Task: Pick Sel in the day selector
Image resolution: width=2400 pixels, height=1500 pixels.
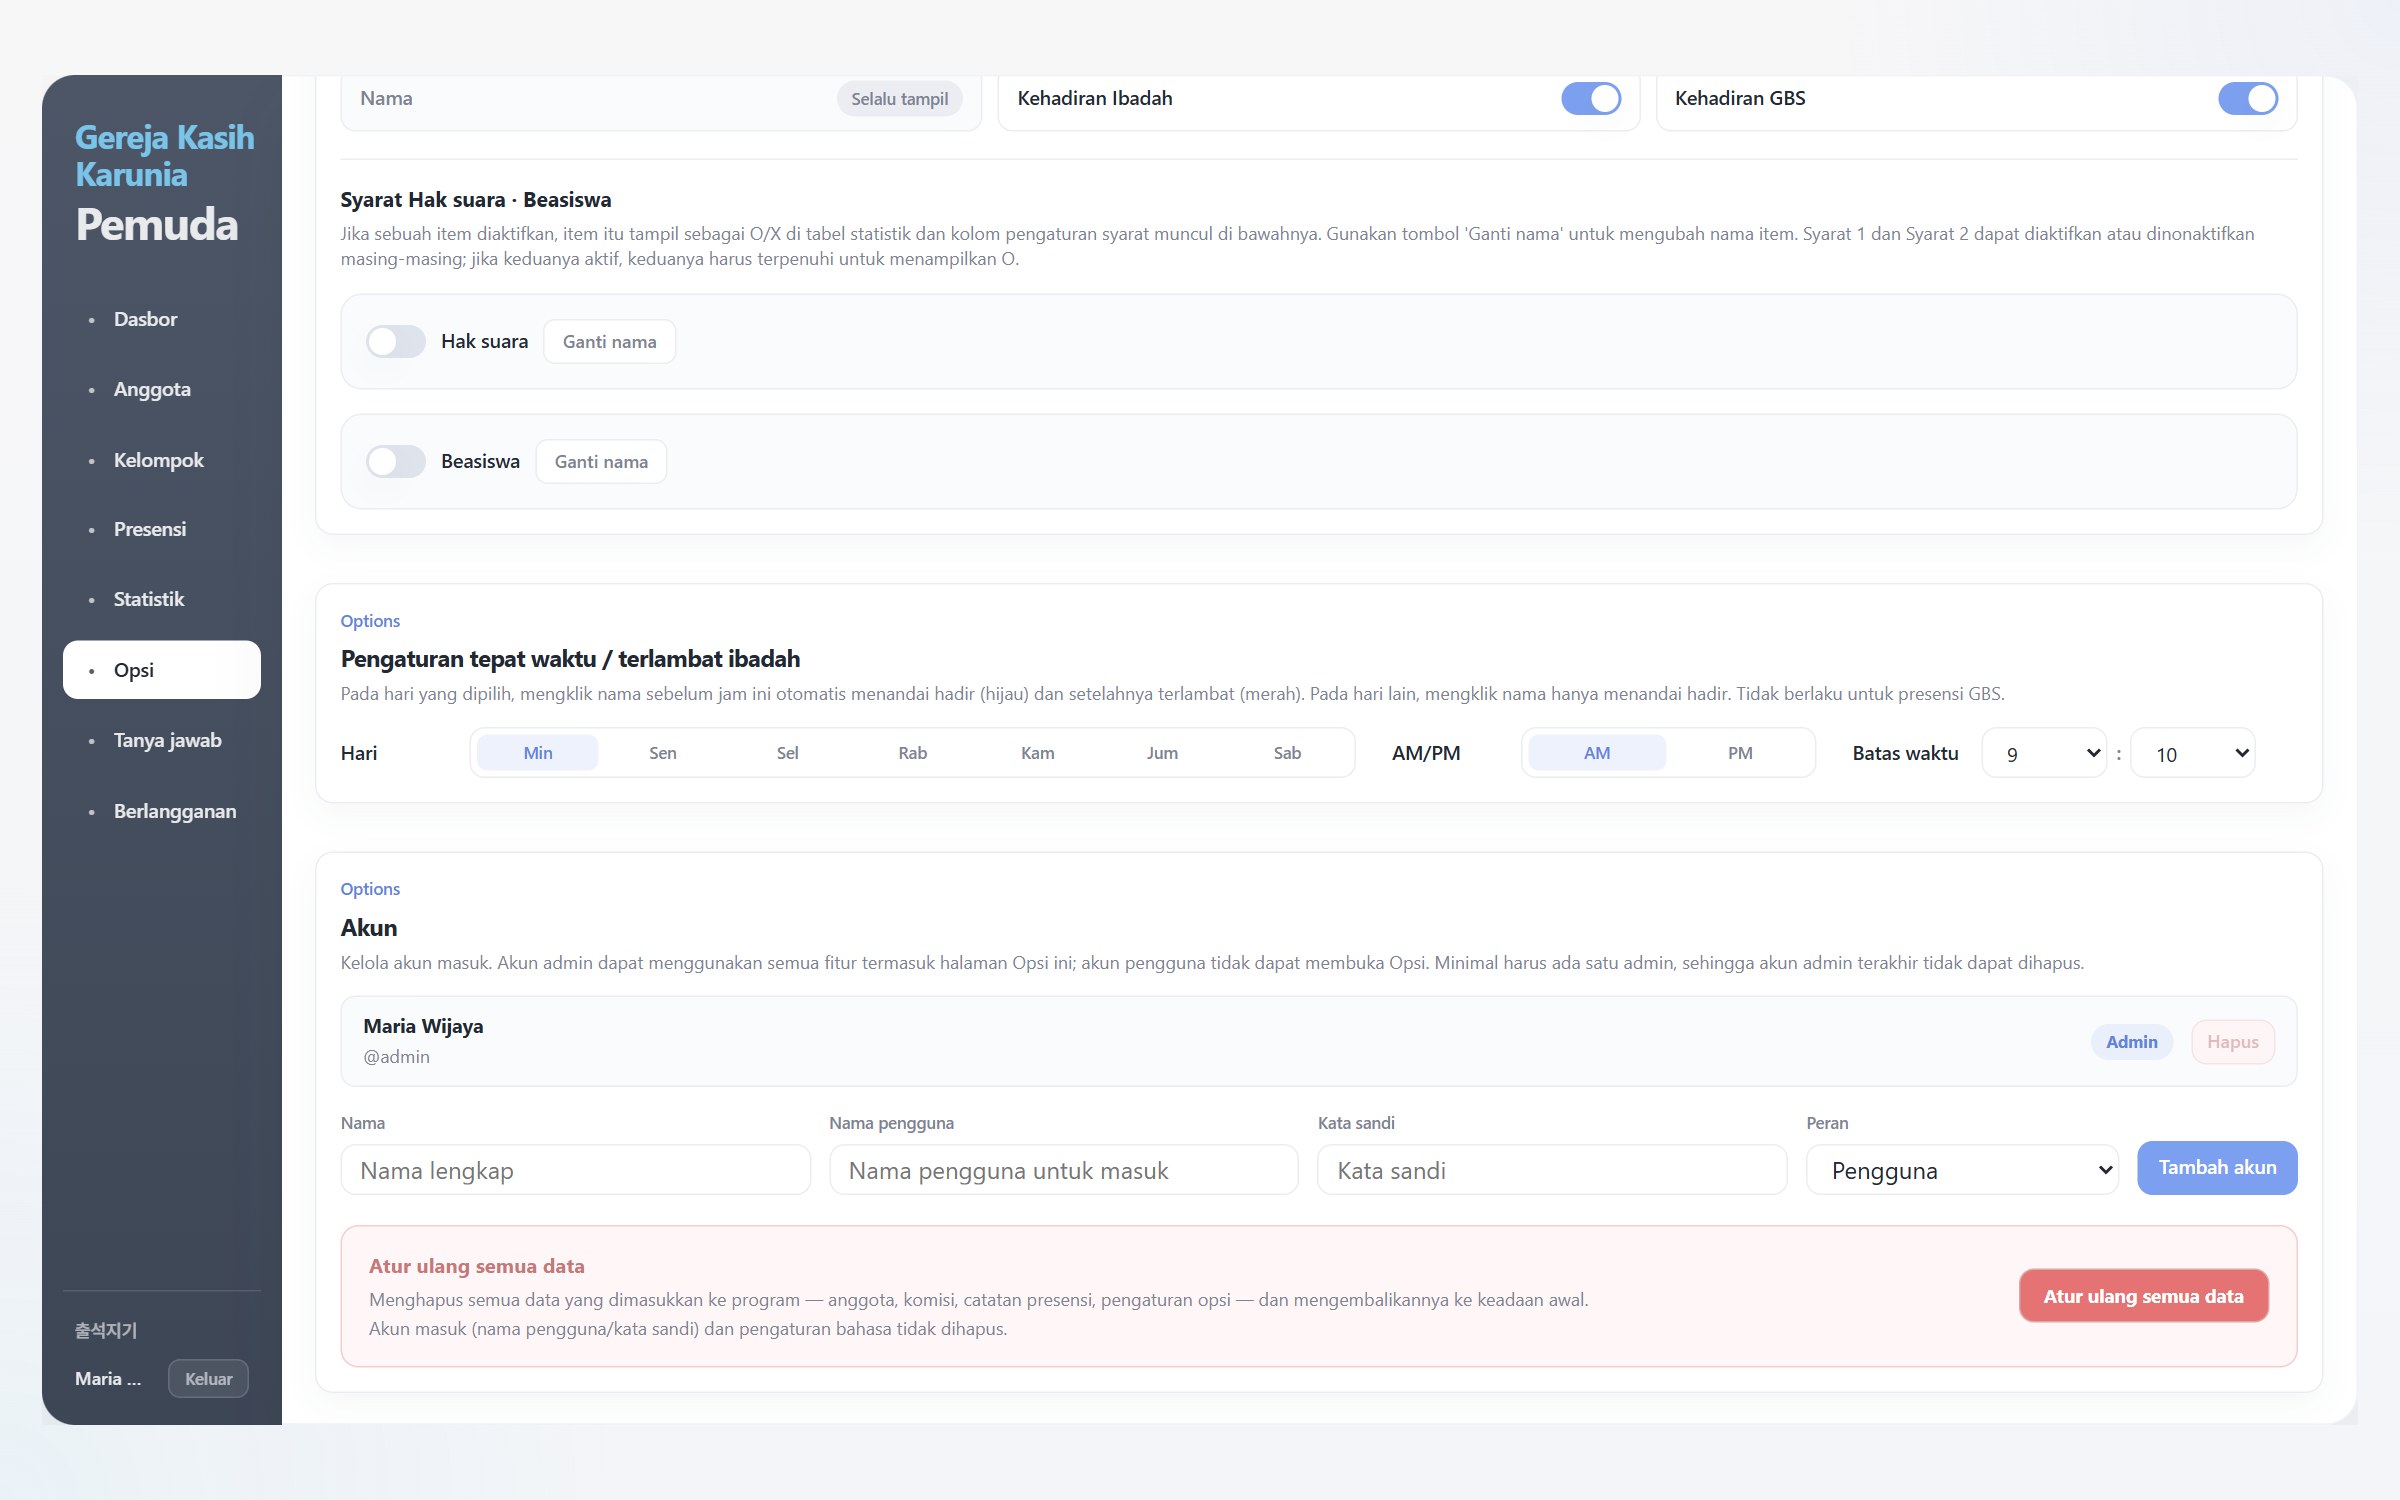Action: point(788,753)
